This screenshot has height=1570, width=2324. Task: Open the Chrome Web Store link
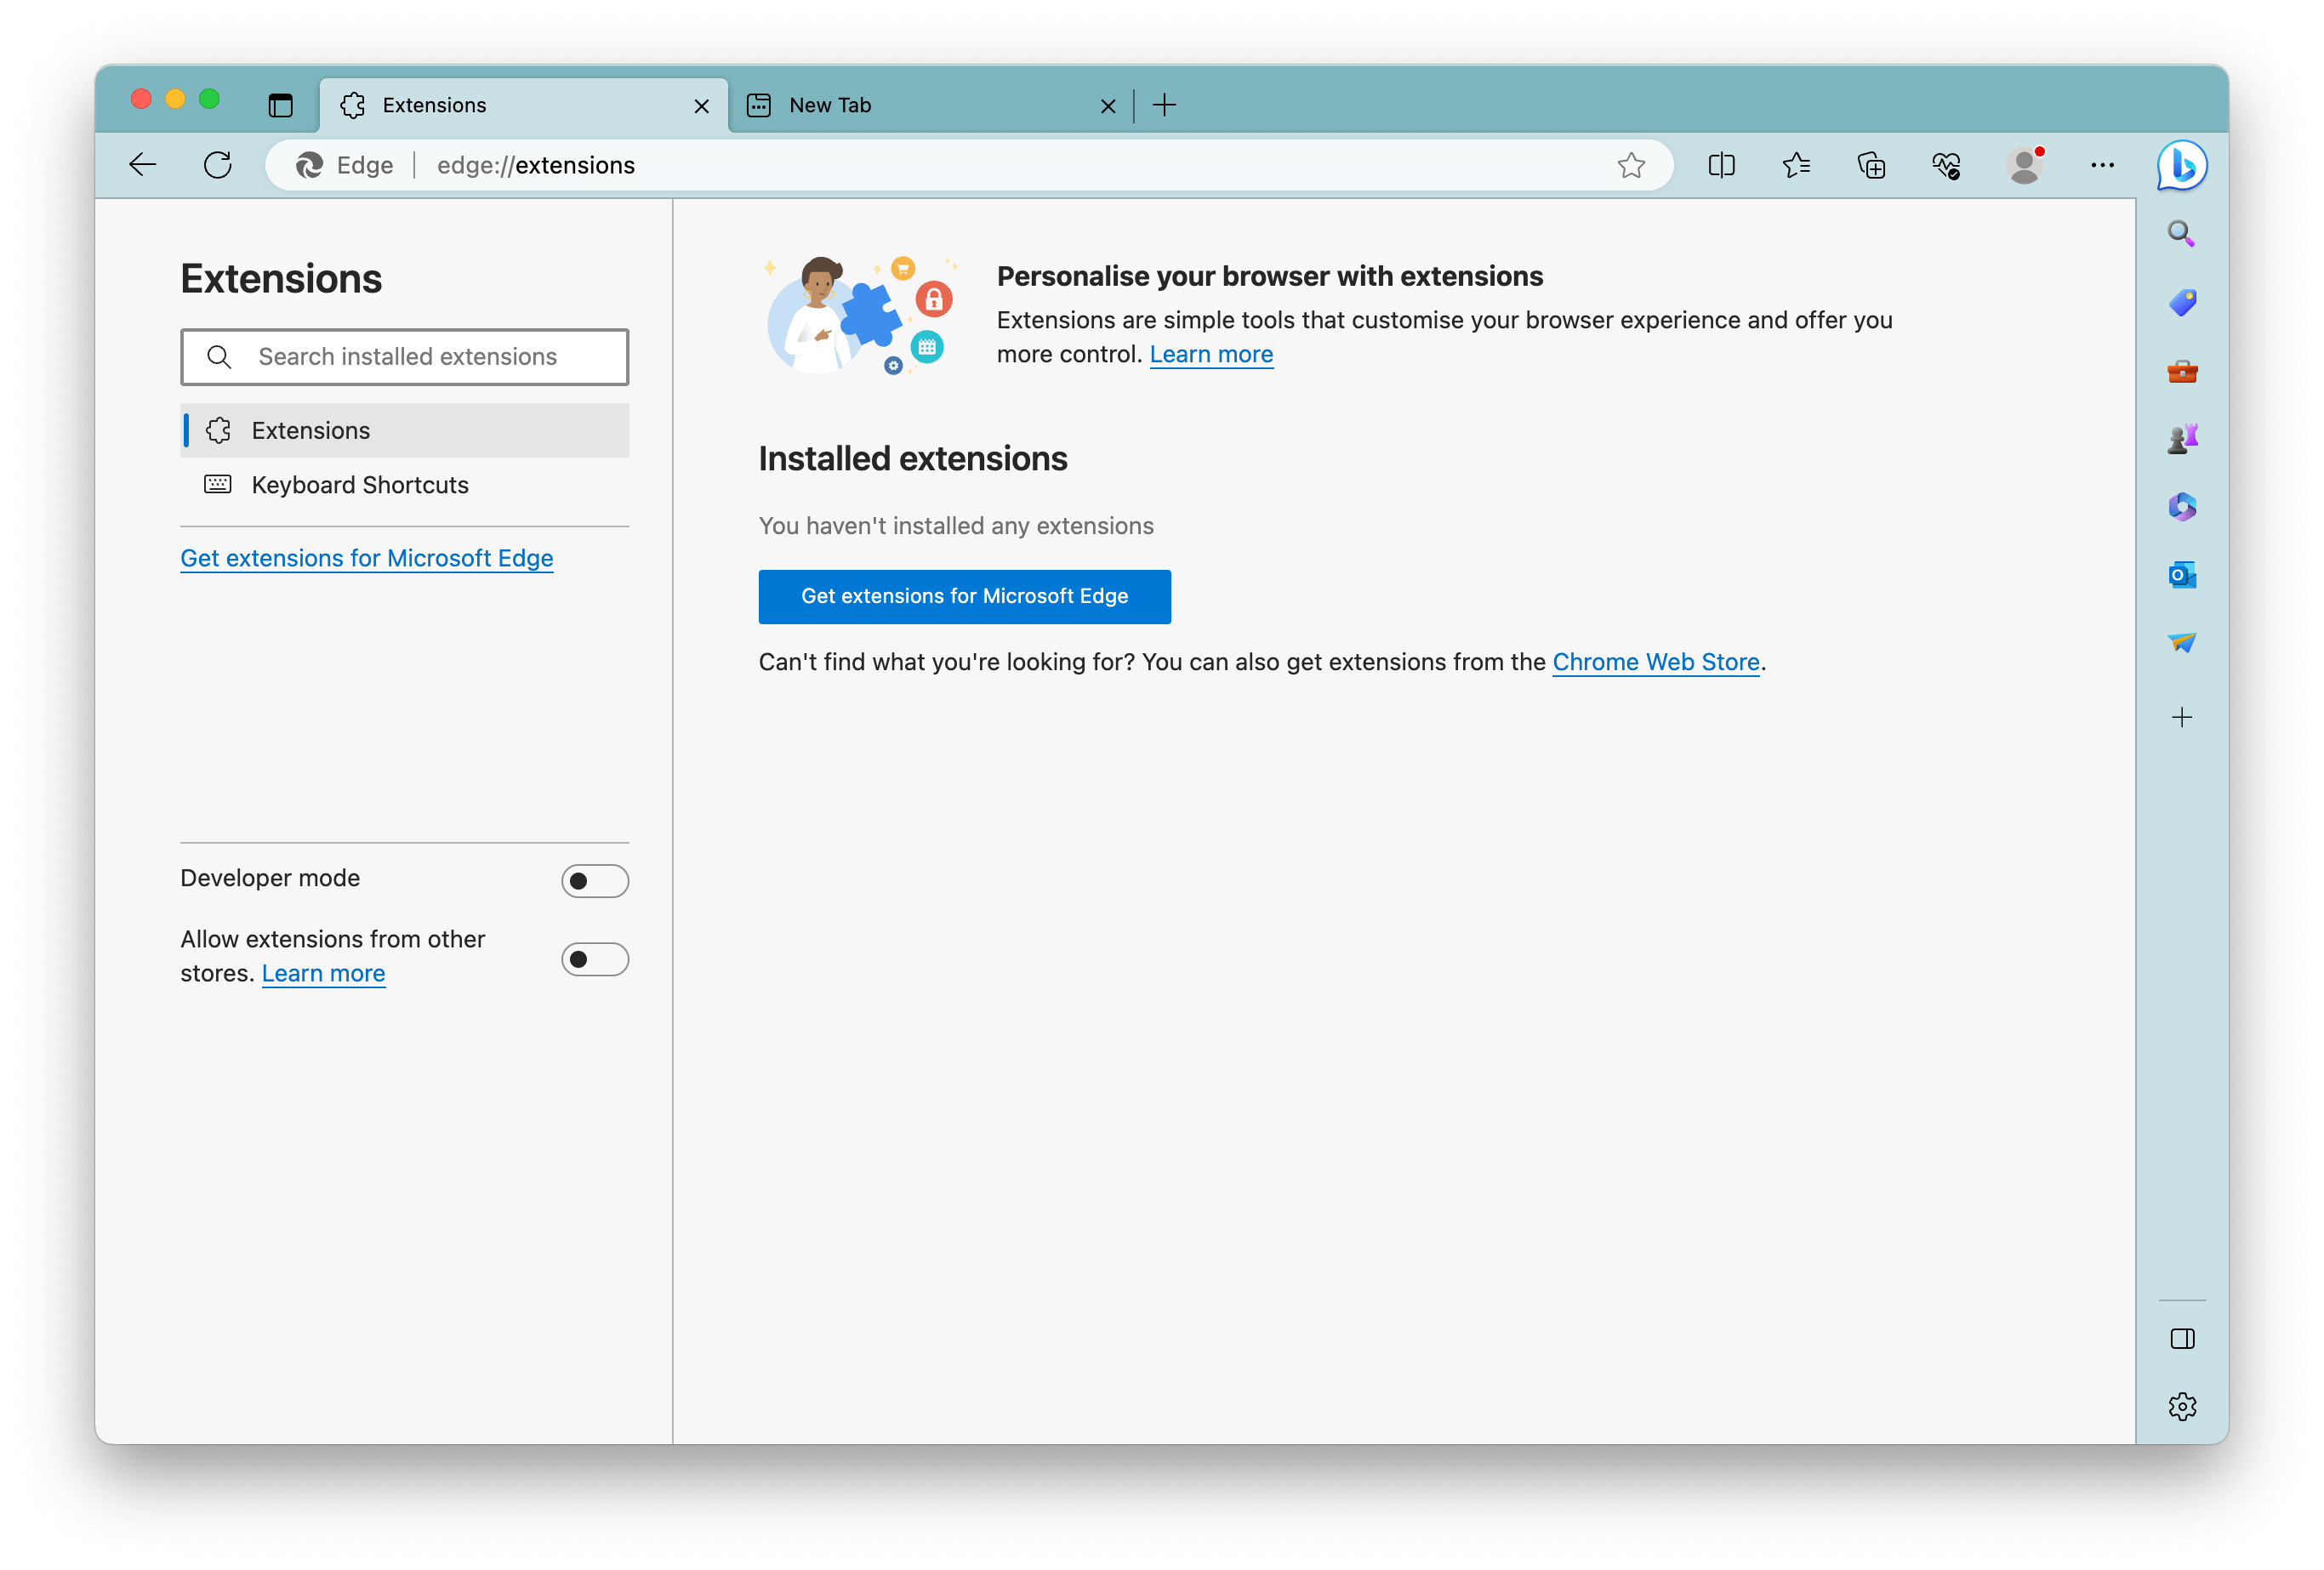(1655, 661)
